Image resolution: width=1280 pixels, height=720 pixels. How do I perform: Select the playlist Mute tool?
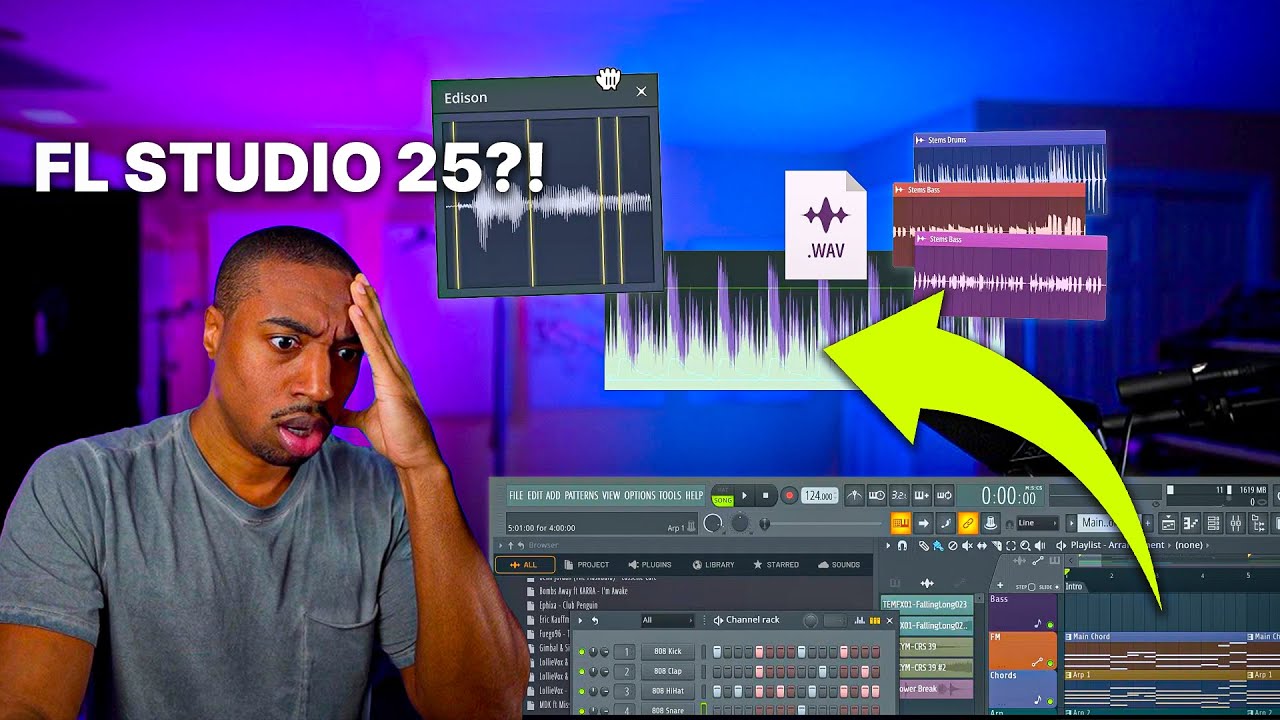click(x=967, y=545)
